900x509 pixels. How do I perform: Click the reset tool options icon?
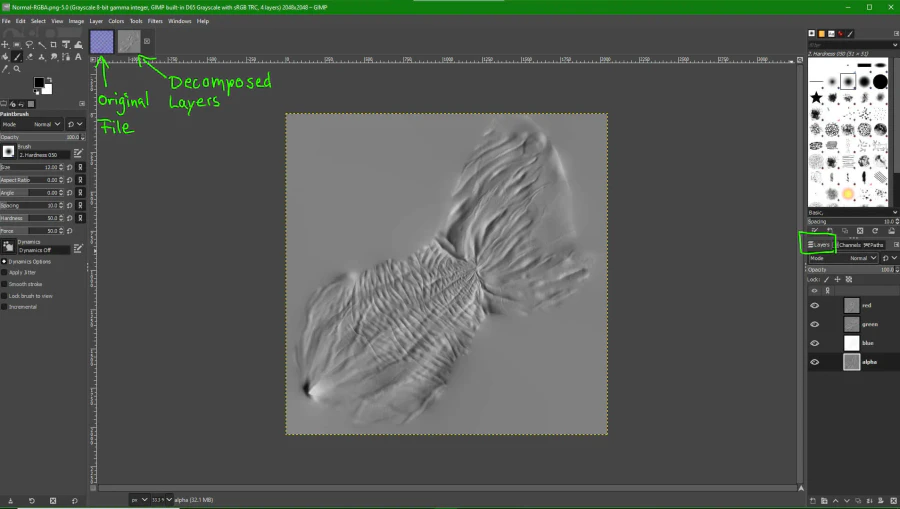pos(75,500)
